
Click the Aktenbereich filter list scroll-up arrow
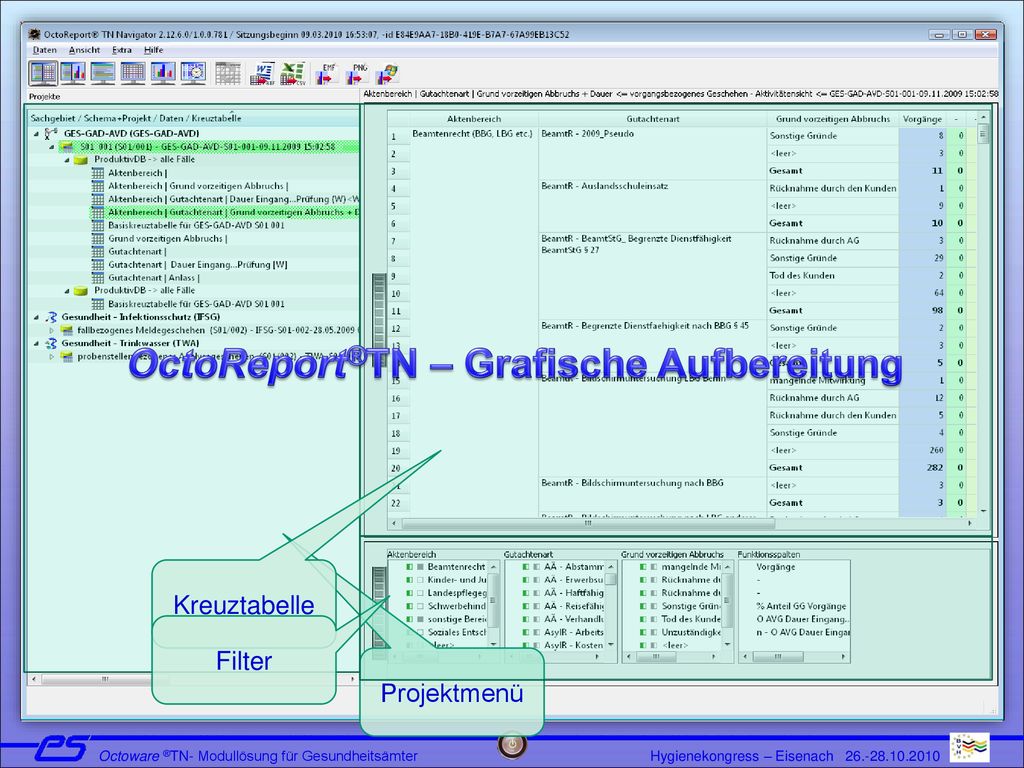coord(494,566)
